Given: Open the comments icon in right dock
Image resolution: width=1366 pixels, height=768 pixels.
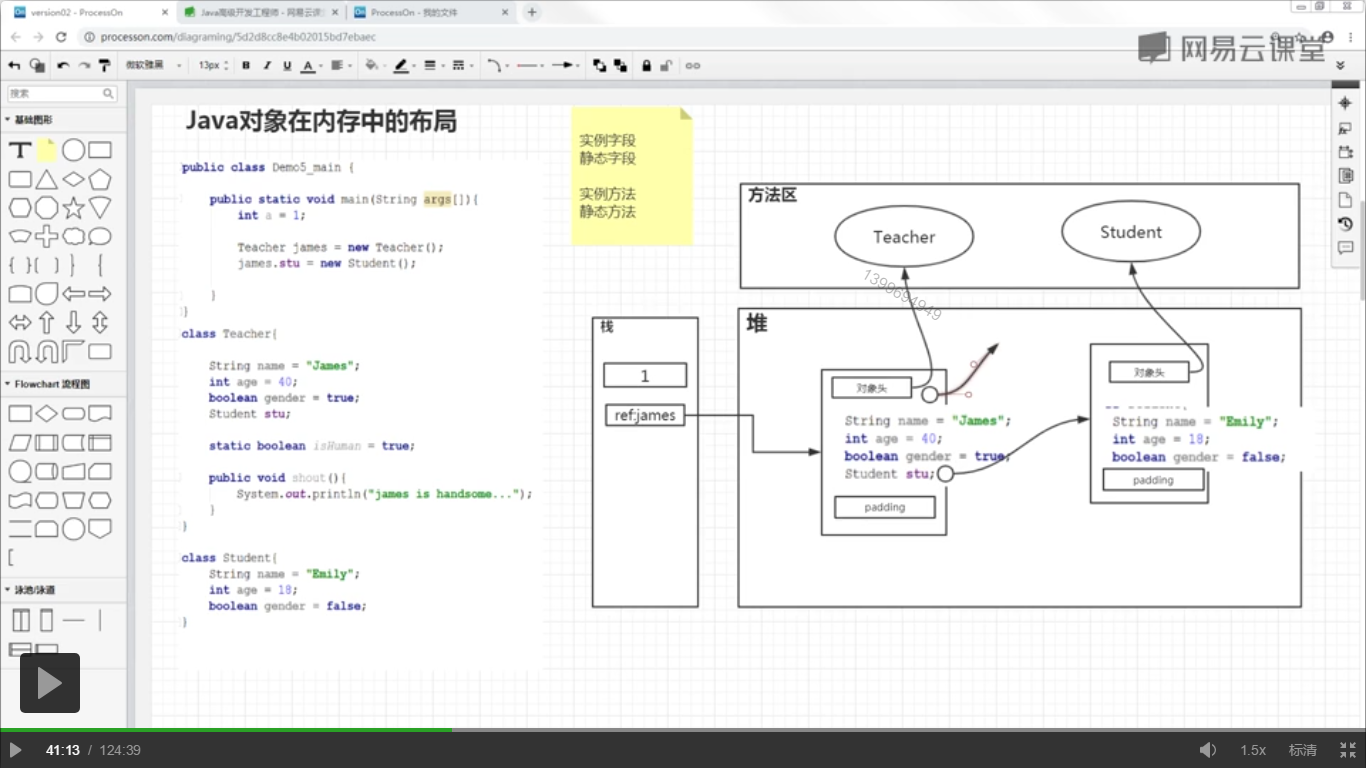Looking at the screenshot, I should click(1345, 248).
